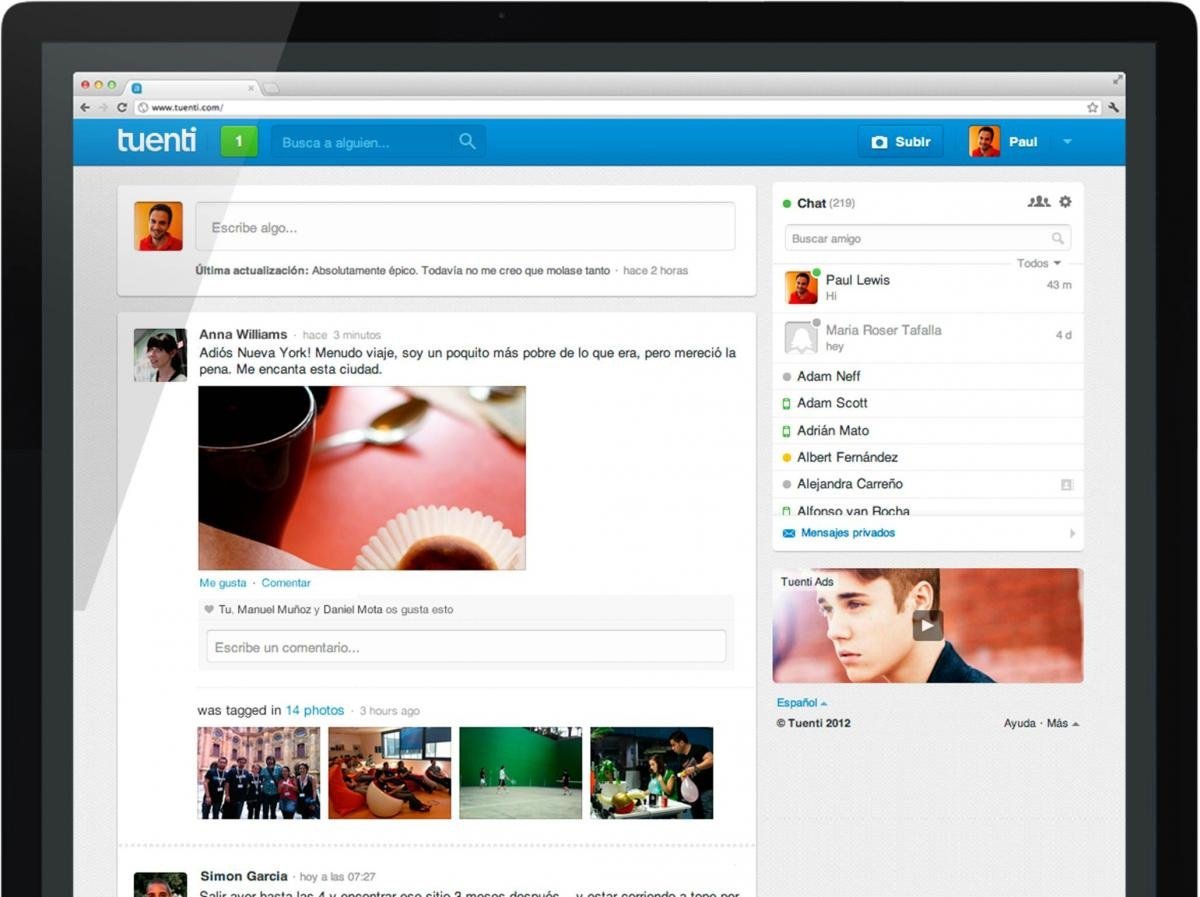Click the chat friends group icon
This screenshot has width=1200, height=897.
click(1038, 202)
